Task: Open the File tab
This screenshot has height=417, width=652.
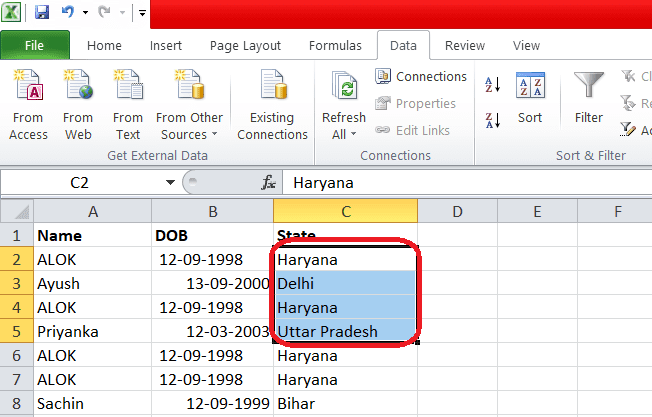Action: click(x=35, y=45)
